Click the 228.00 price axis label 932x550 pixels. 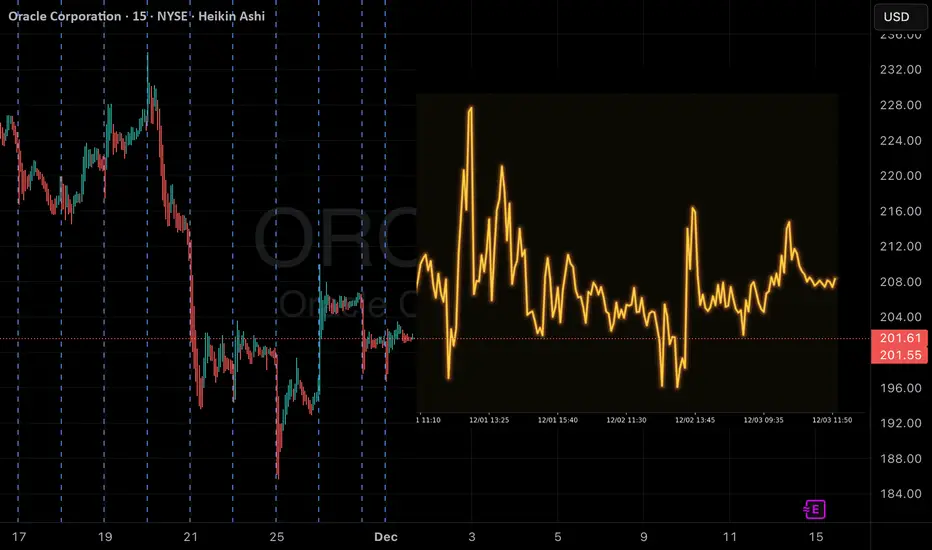[x=900, y=105]
